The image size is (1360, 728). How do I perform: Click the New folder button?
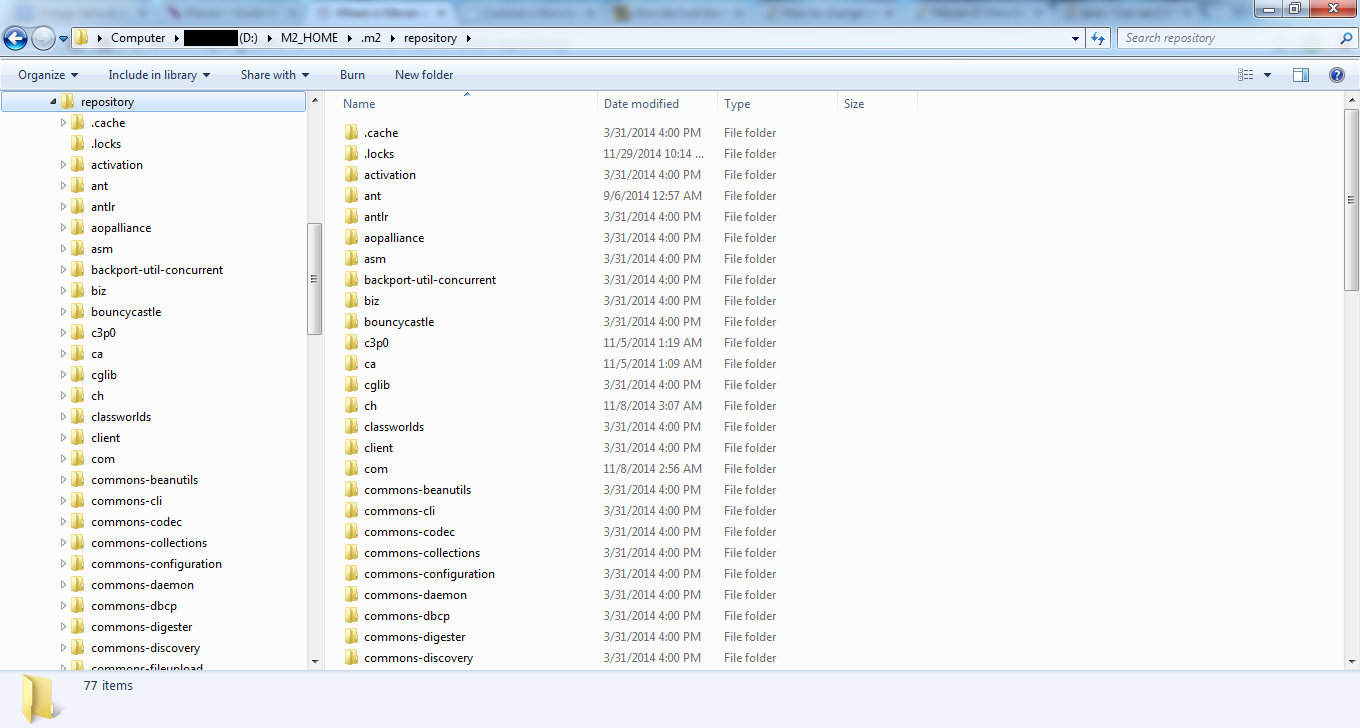[x=424, y=75]
